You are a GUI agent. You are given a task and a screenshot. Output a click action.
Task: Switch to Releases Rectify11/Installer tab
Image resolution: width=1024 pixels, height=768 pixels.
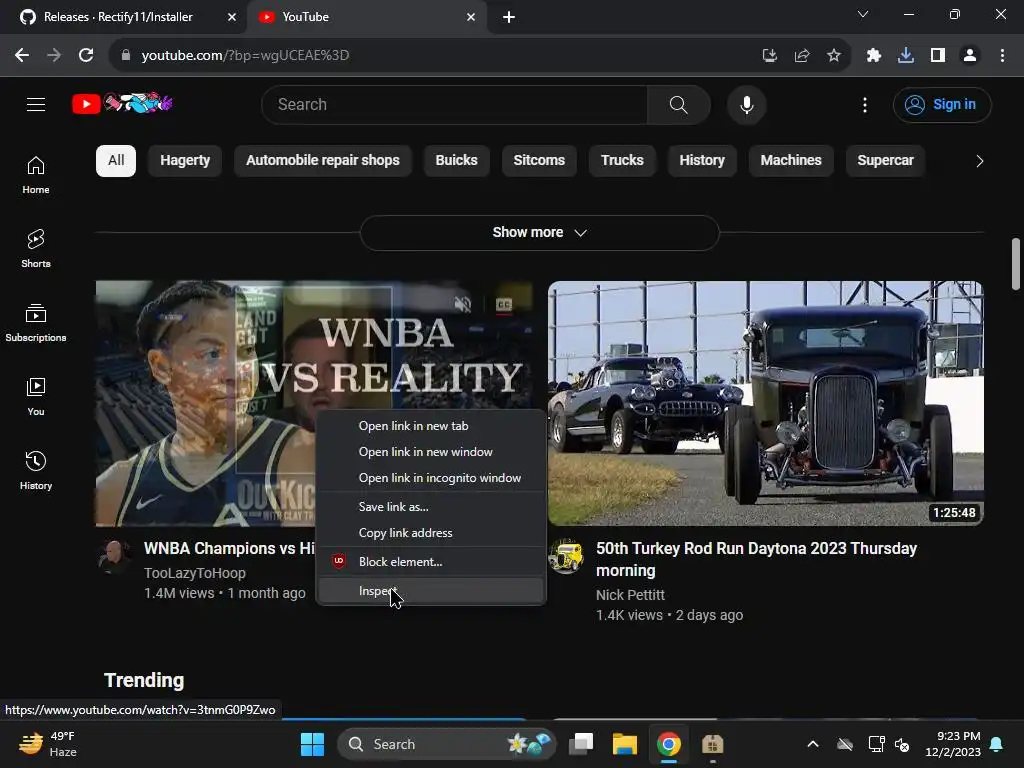tap(118, 17)
